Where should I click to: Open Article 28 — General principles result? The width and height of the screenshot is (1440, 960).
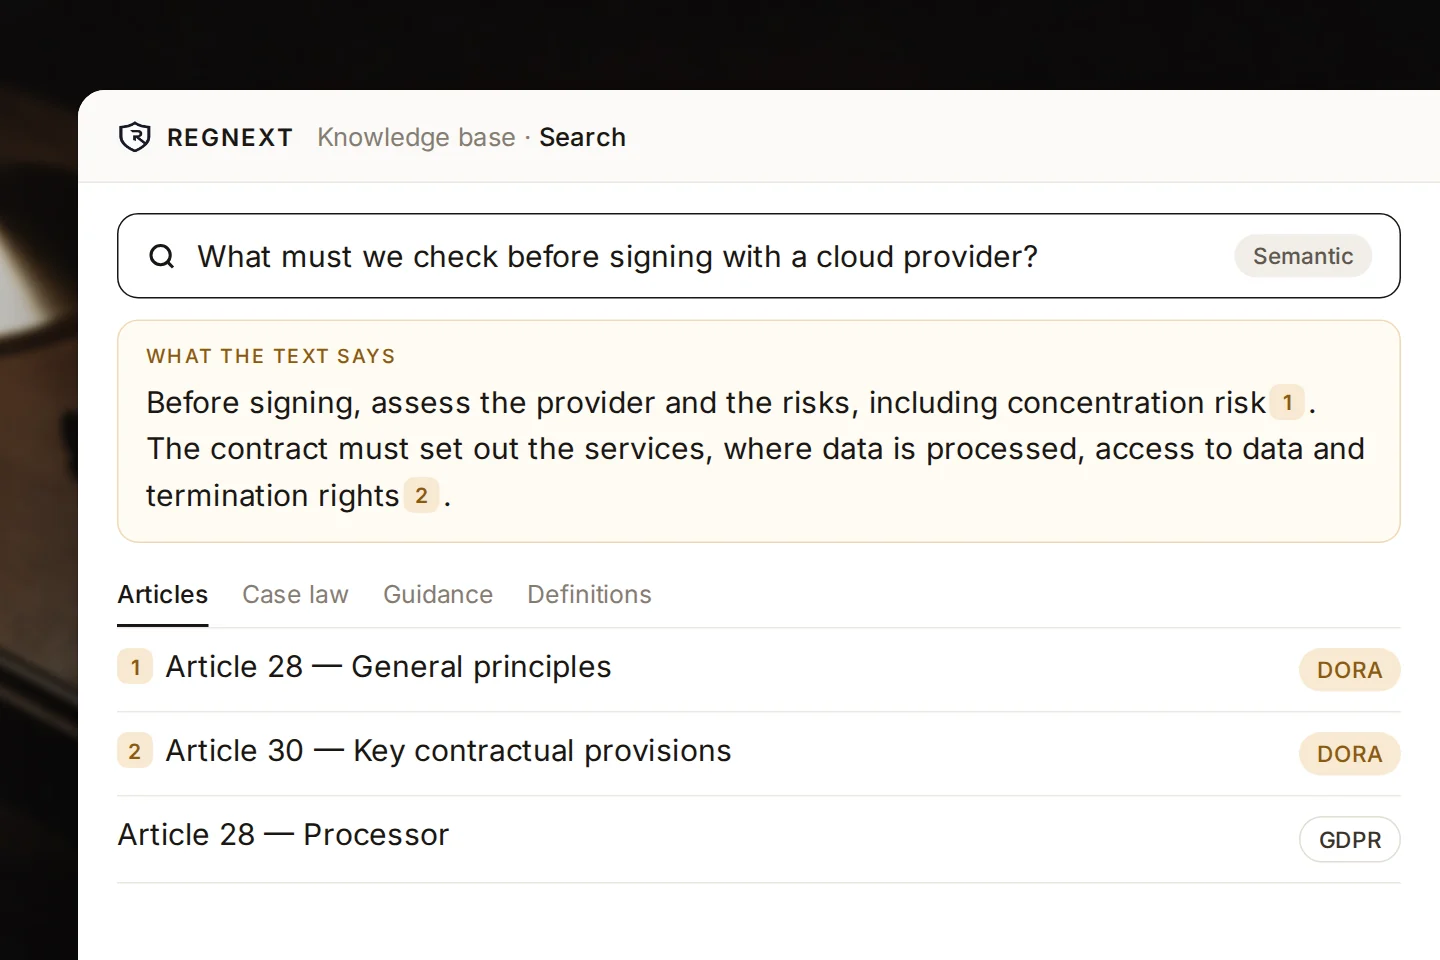pos(759,669)
